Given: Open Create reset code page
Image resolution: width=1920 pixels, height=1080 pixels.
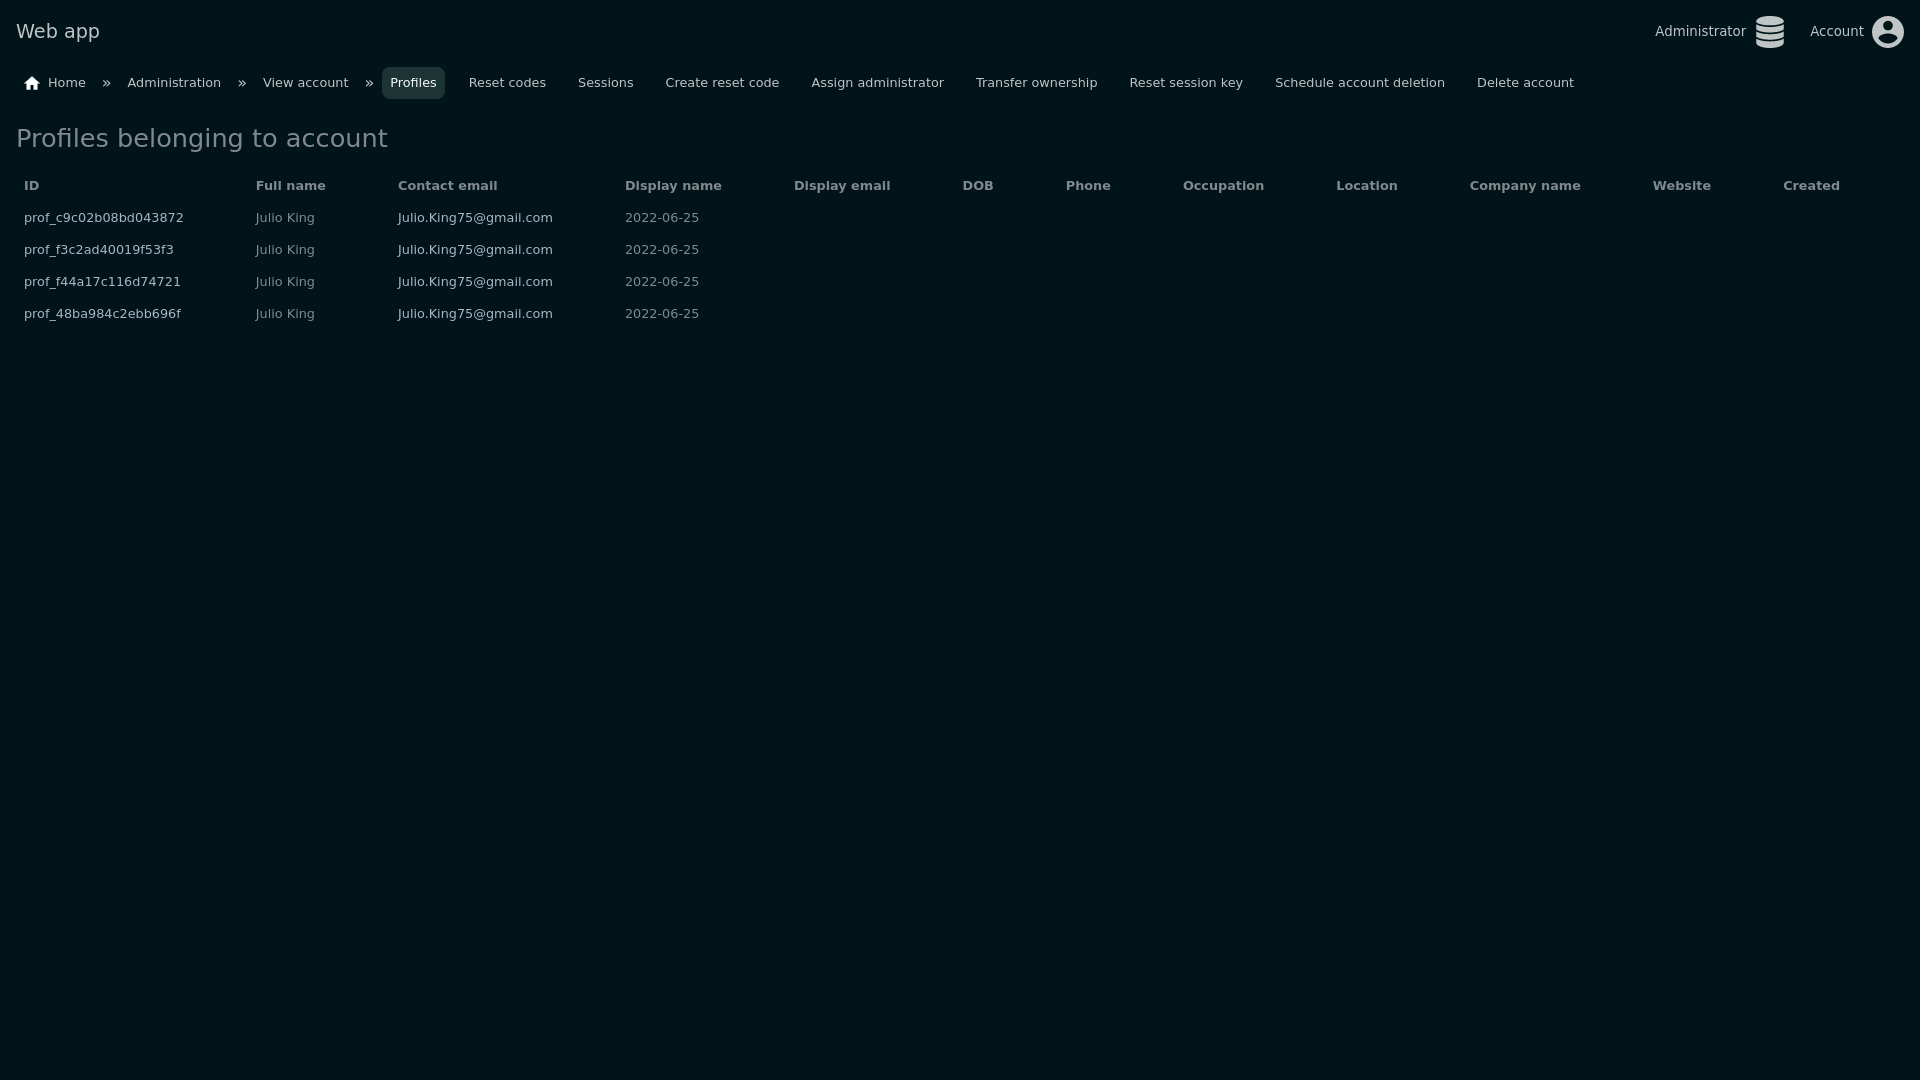Looking at the screenshot, I should coord(722,83).
